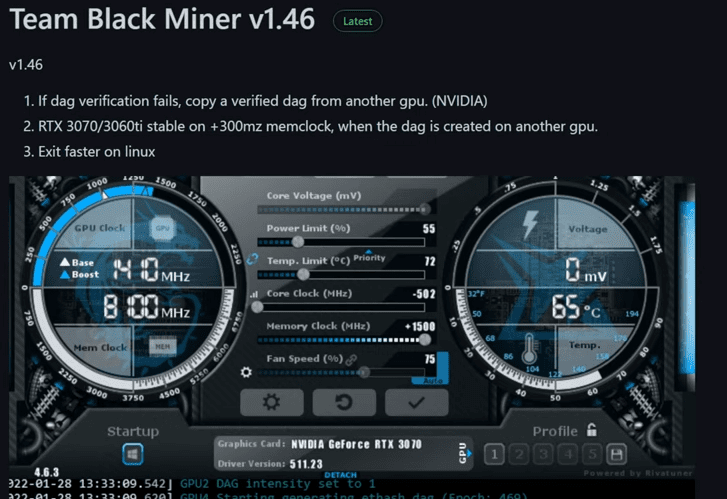The width and height of the screenshot is (727, 499).
Task: Click the MEM chip icon in clock gauge
Action: point(162,346)
